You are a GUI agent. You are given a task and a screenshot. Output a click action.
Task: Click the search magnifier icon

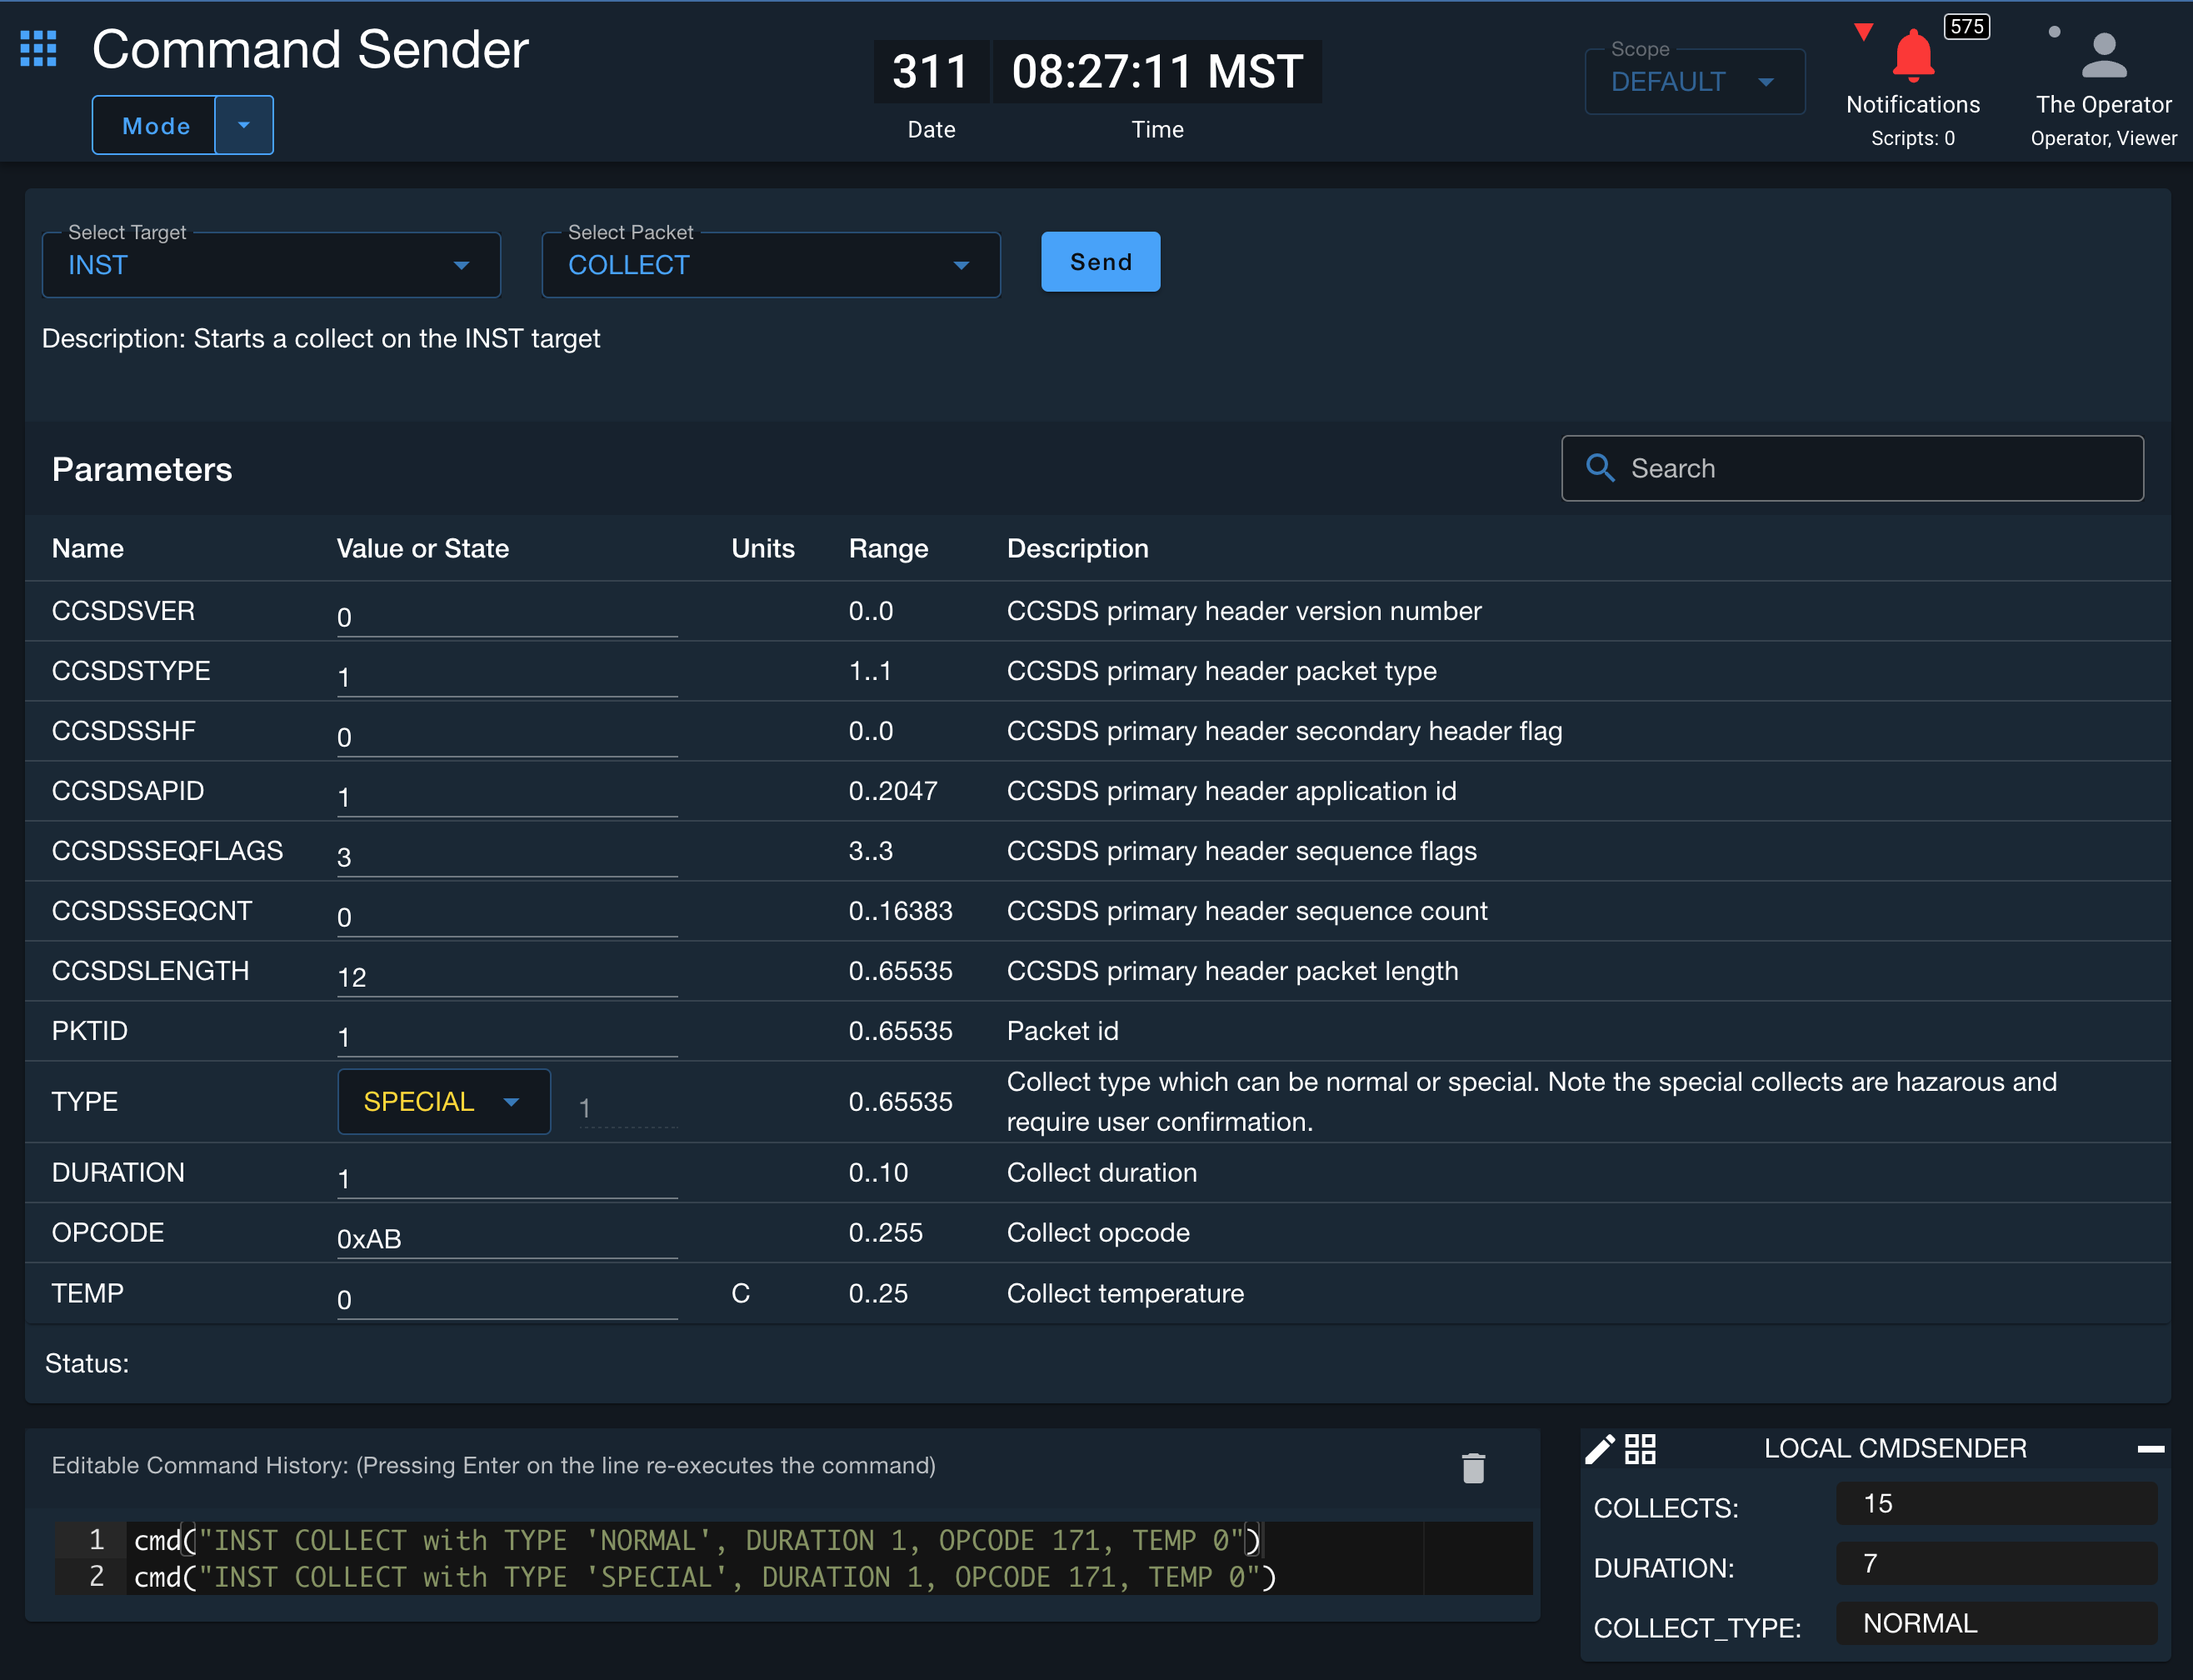[x=1600, y=468]
